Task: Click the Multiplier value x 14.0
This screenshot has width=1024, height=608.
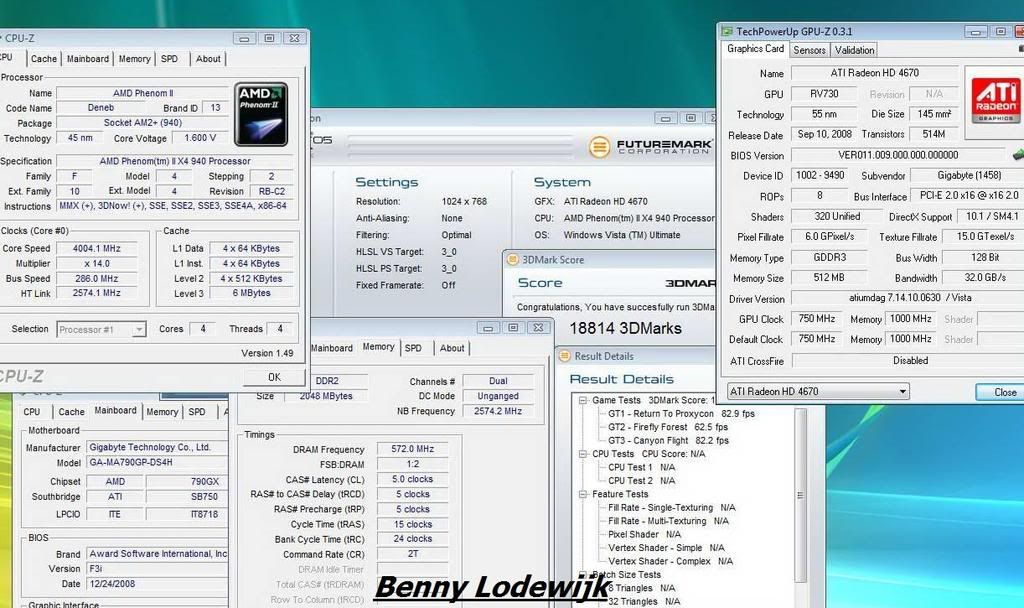Action: click(97, 264)
